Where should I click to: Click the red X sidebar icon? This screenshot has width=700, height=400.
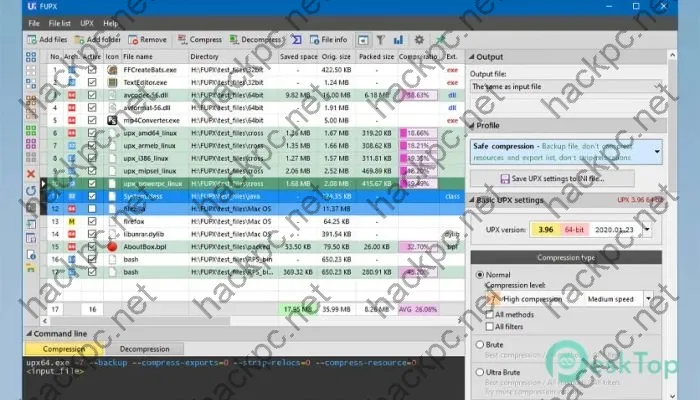click(31, 174)
